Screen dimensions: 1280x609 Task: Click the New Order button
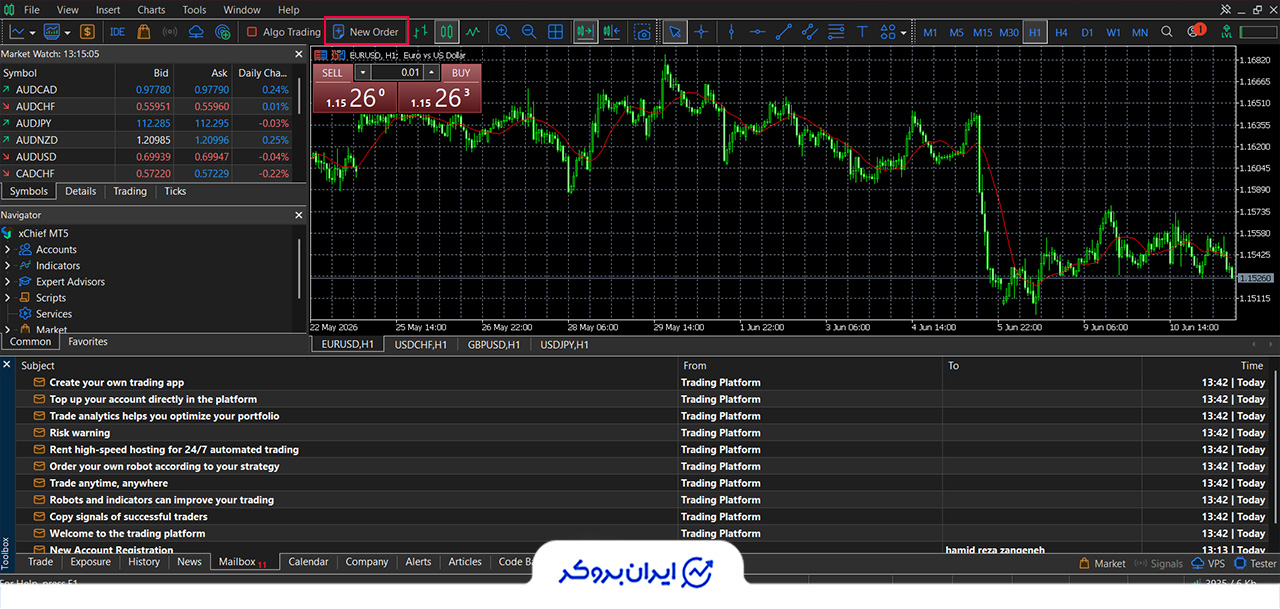[366, 32]
